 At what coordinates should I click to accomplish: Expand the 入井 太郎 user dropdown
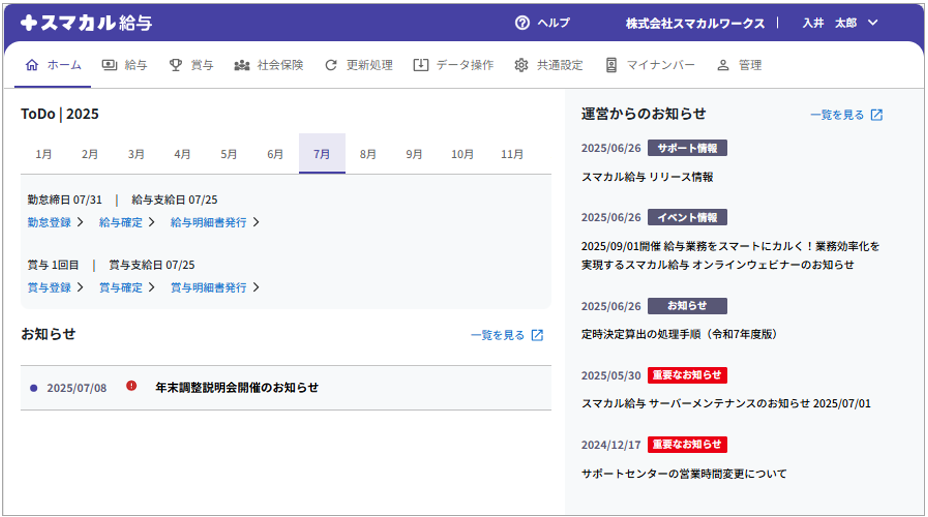(872, 23)
